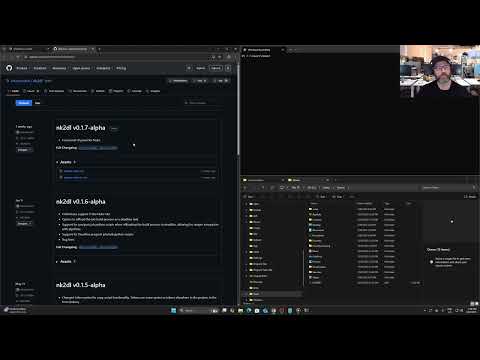Open Full Changelog link for v0.1.7-alpha
The width and height of the screenshot is (480, 360).
pyautogui.click(x=98, y=148)
